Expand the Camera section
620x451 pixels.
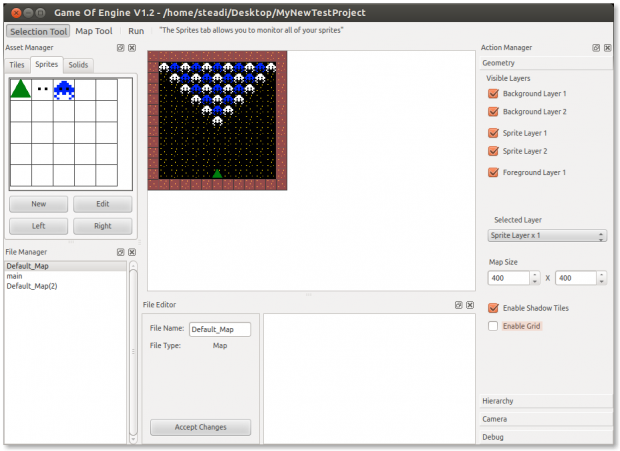click(546, 419)
